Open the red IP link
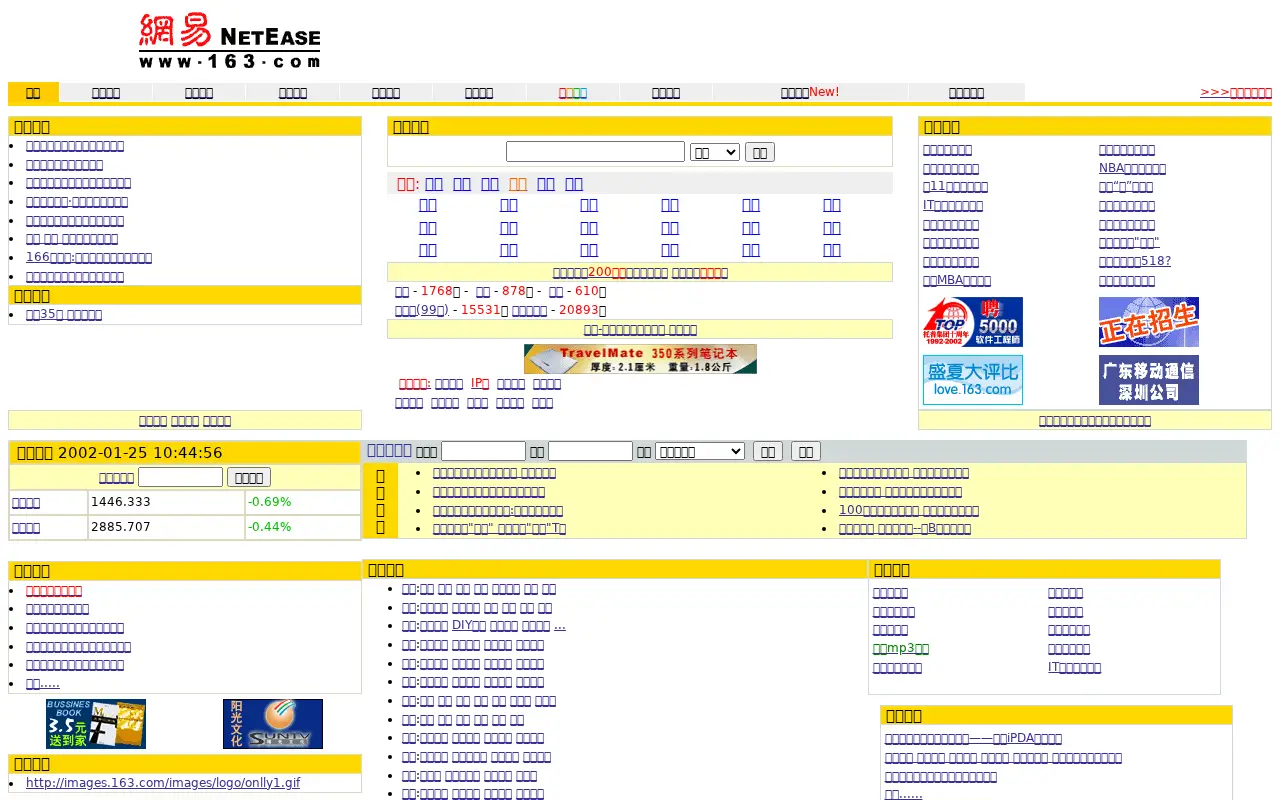Image resolution: width=1280 pixels, height=800 pixels. [x=480, y=383]
